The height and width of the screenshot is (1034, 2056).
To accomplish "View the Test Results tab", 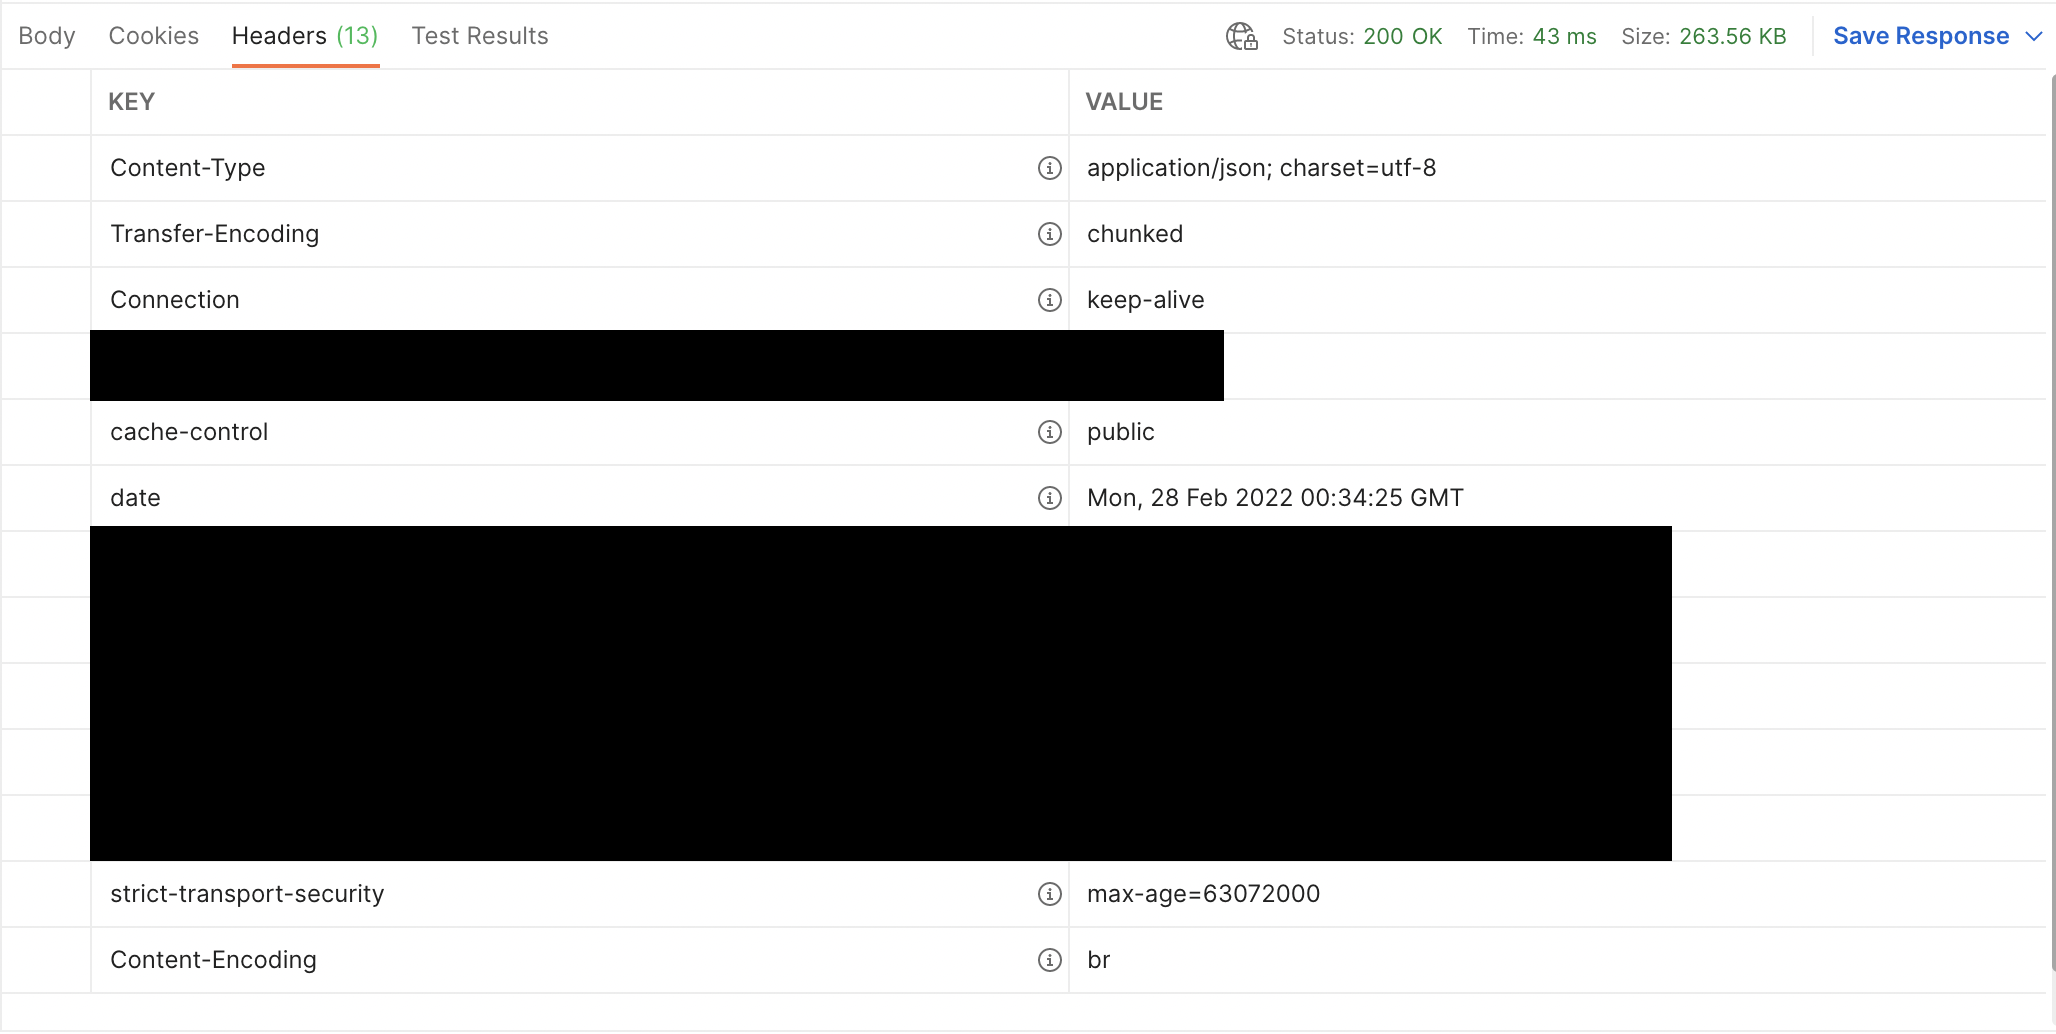I will (x=479, y=36).
